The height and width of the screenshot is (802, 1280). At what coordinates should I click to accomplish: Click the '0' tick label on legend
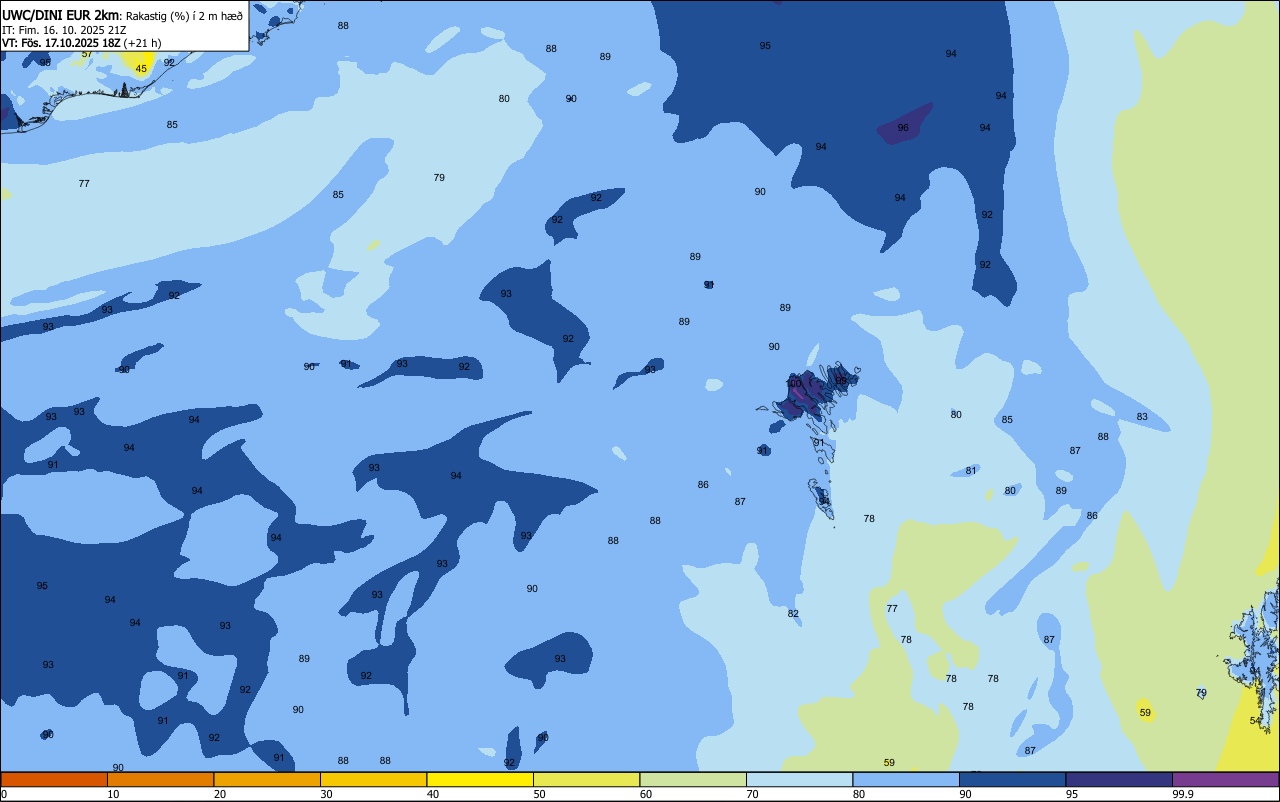[x=4, y=794]
